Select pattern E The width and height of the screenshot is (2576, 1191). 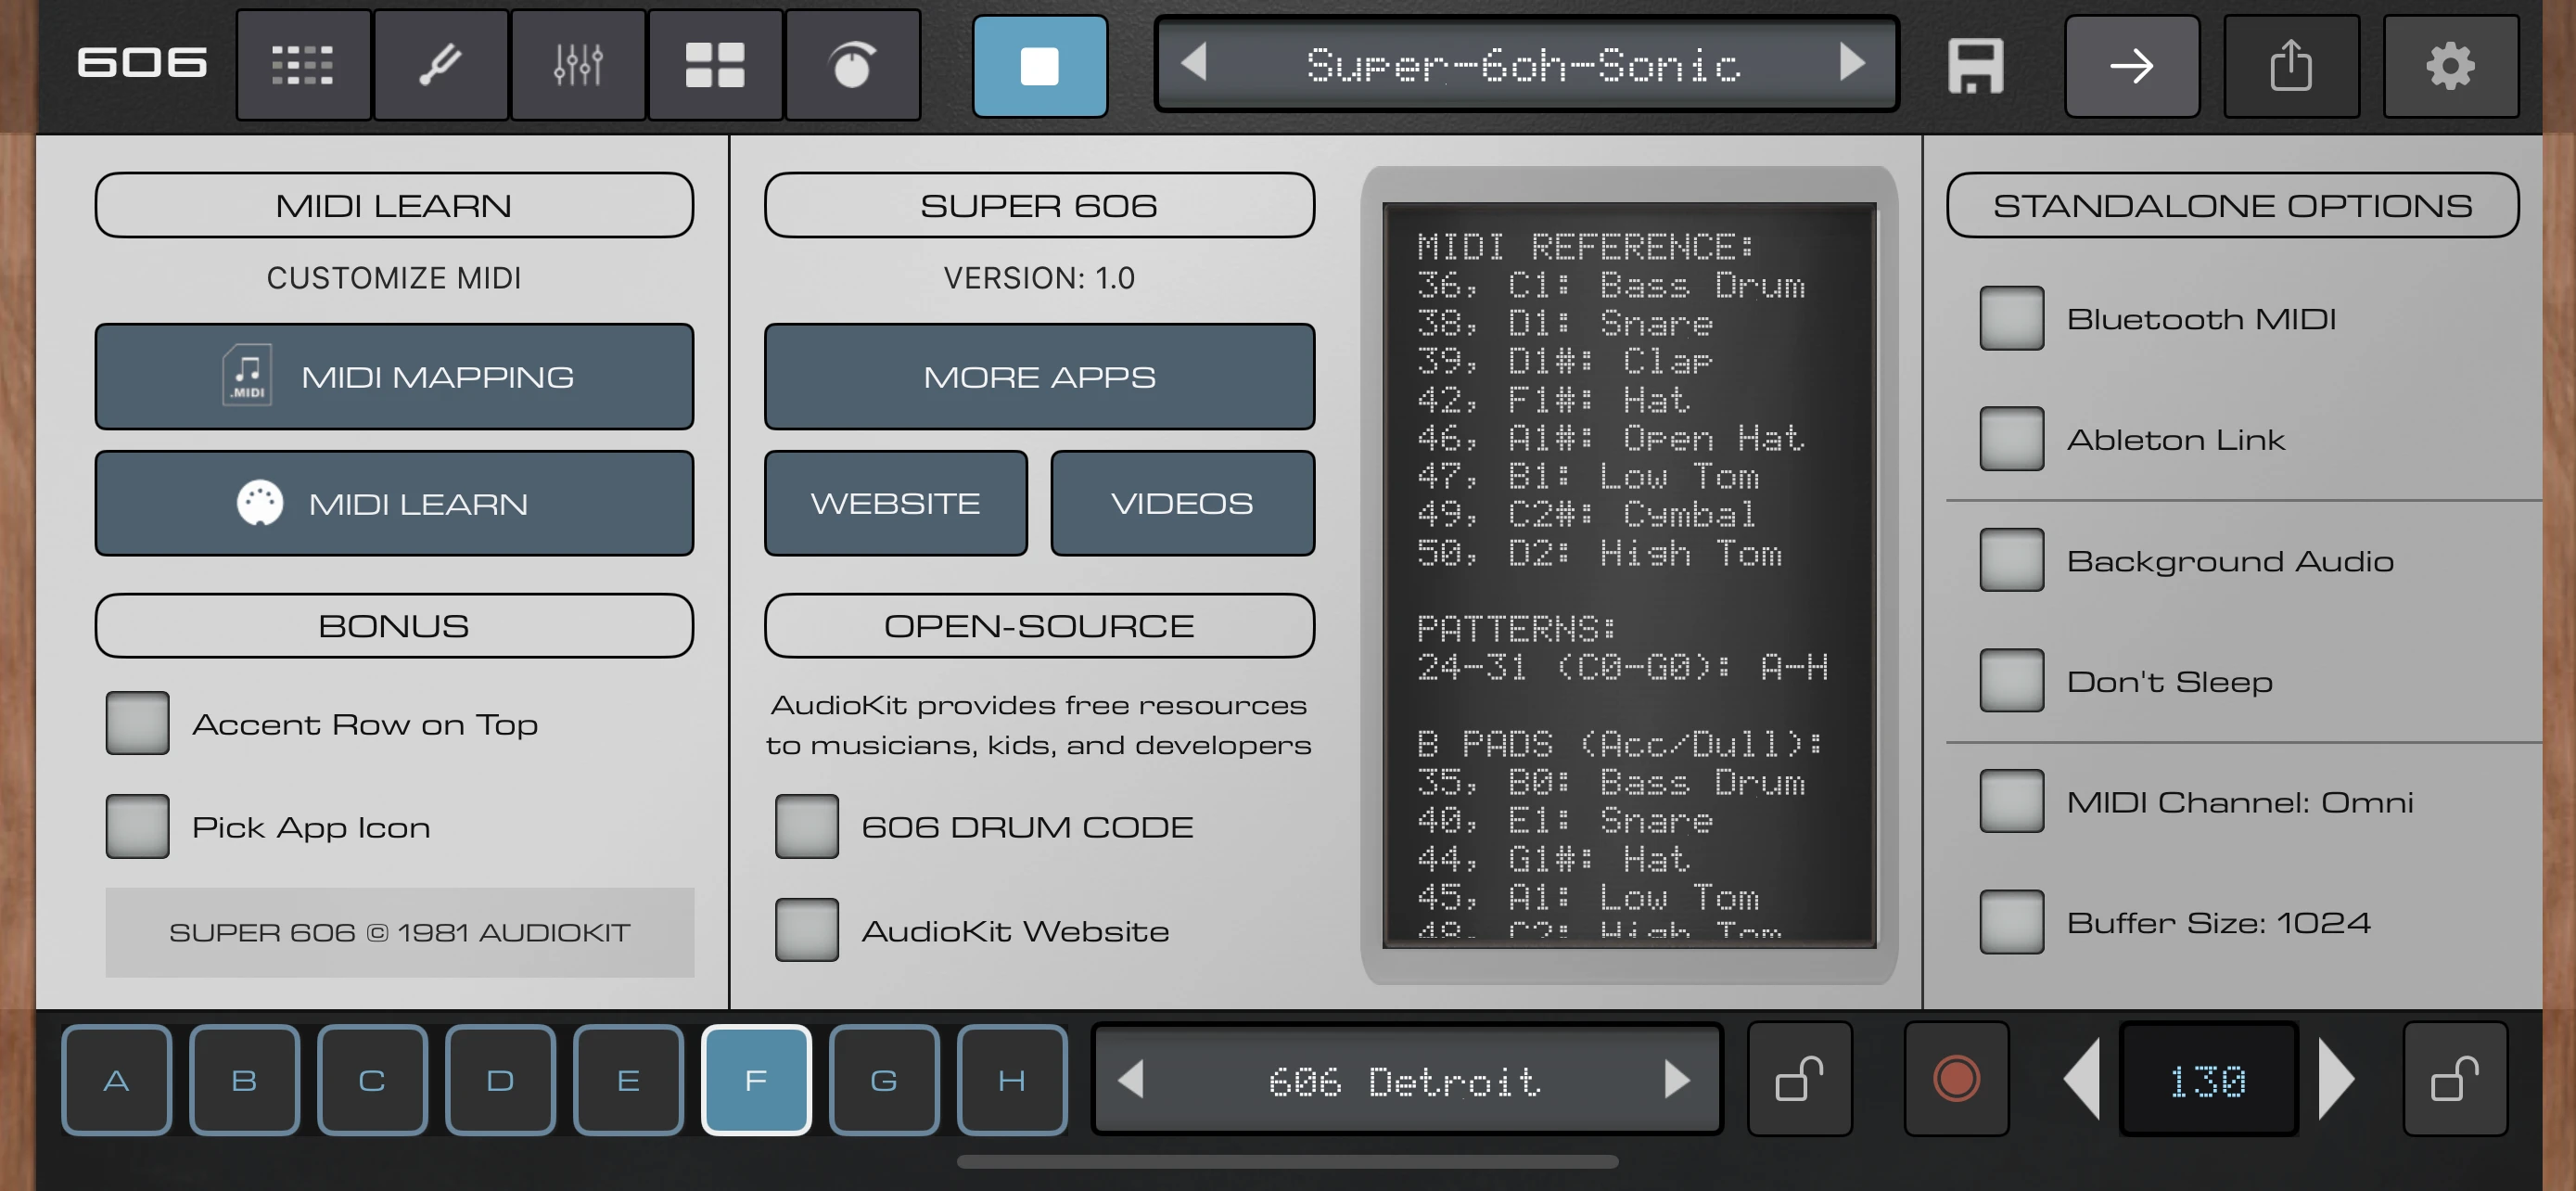(628, 1080)
